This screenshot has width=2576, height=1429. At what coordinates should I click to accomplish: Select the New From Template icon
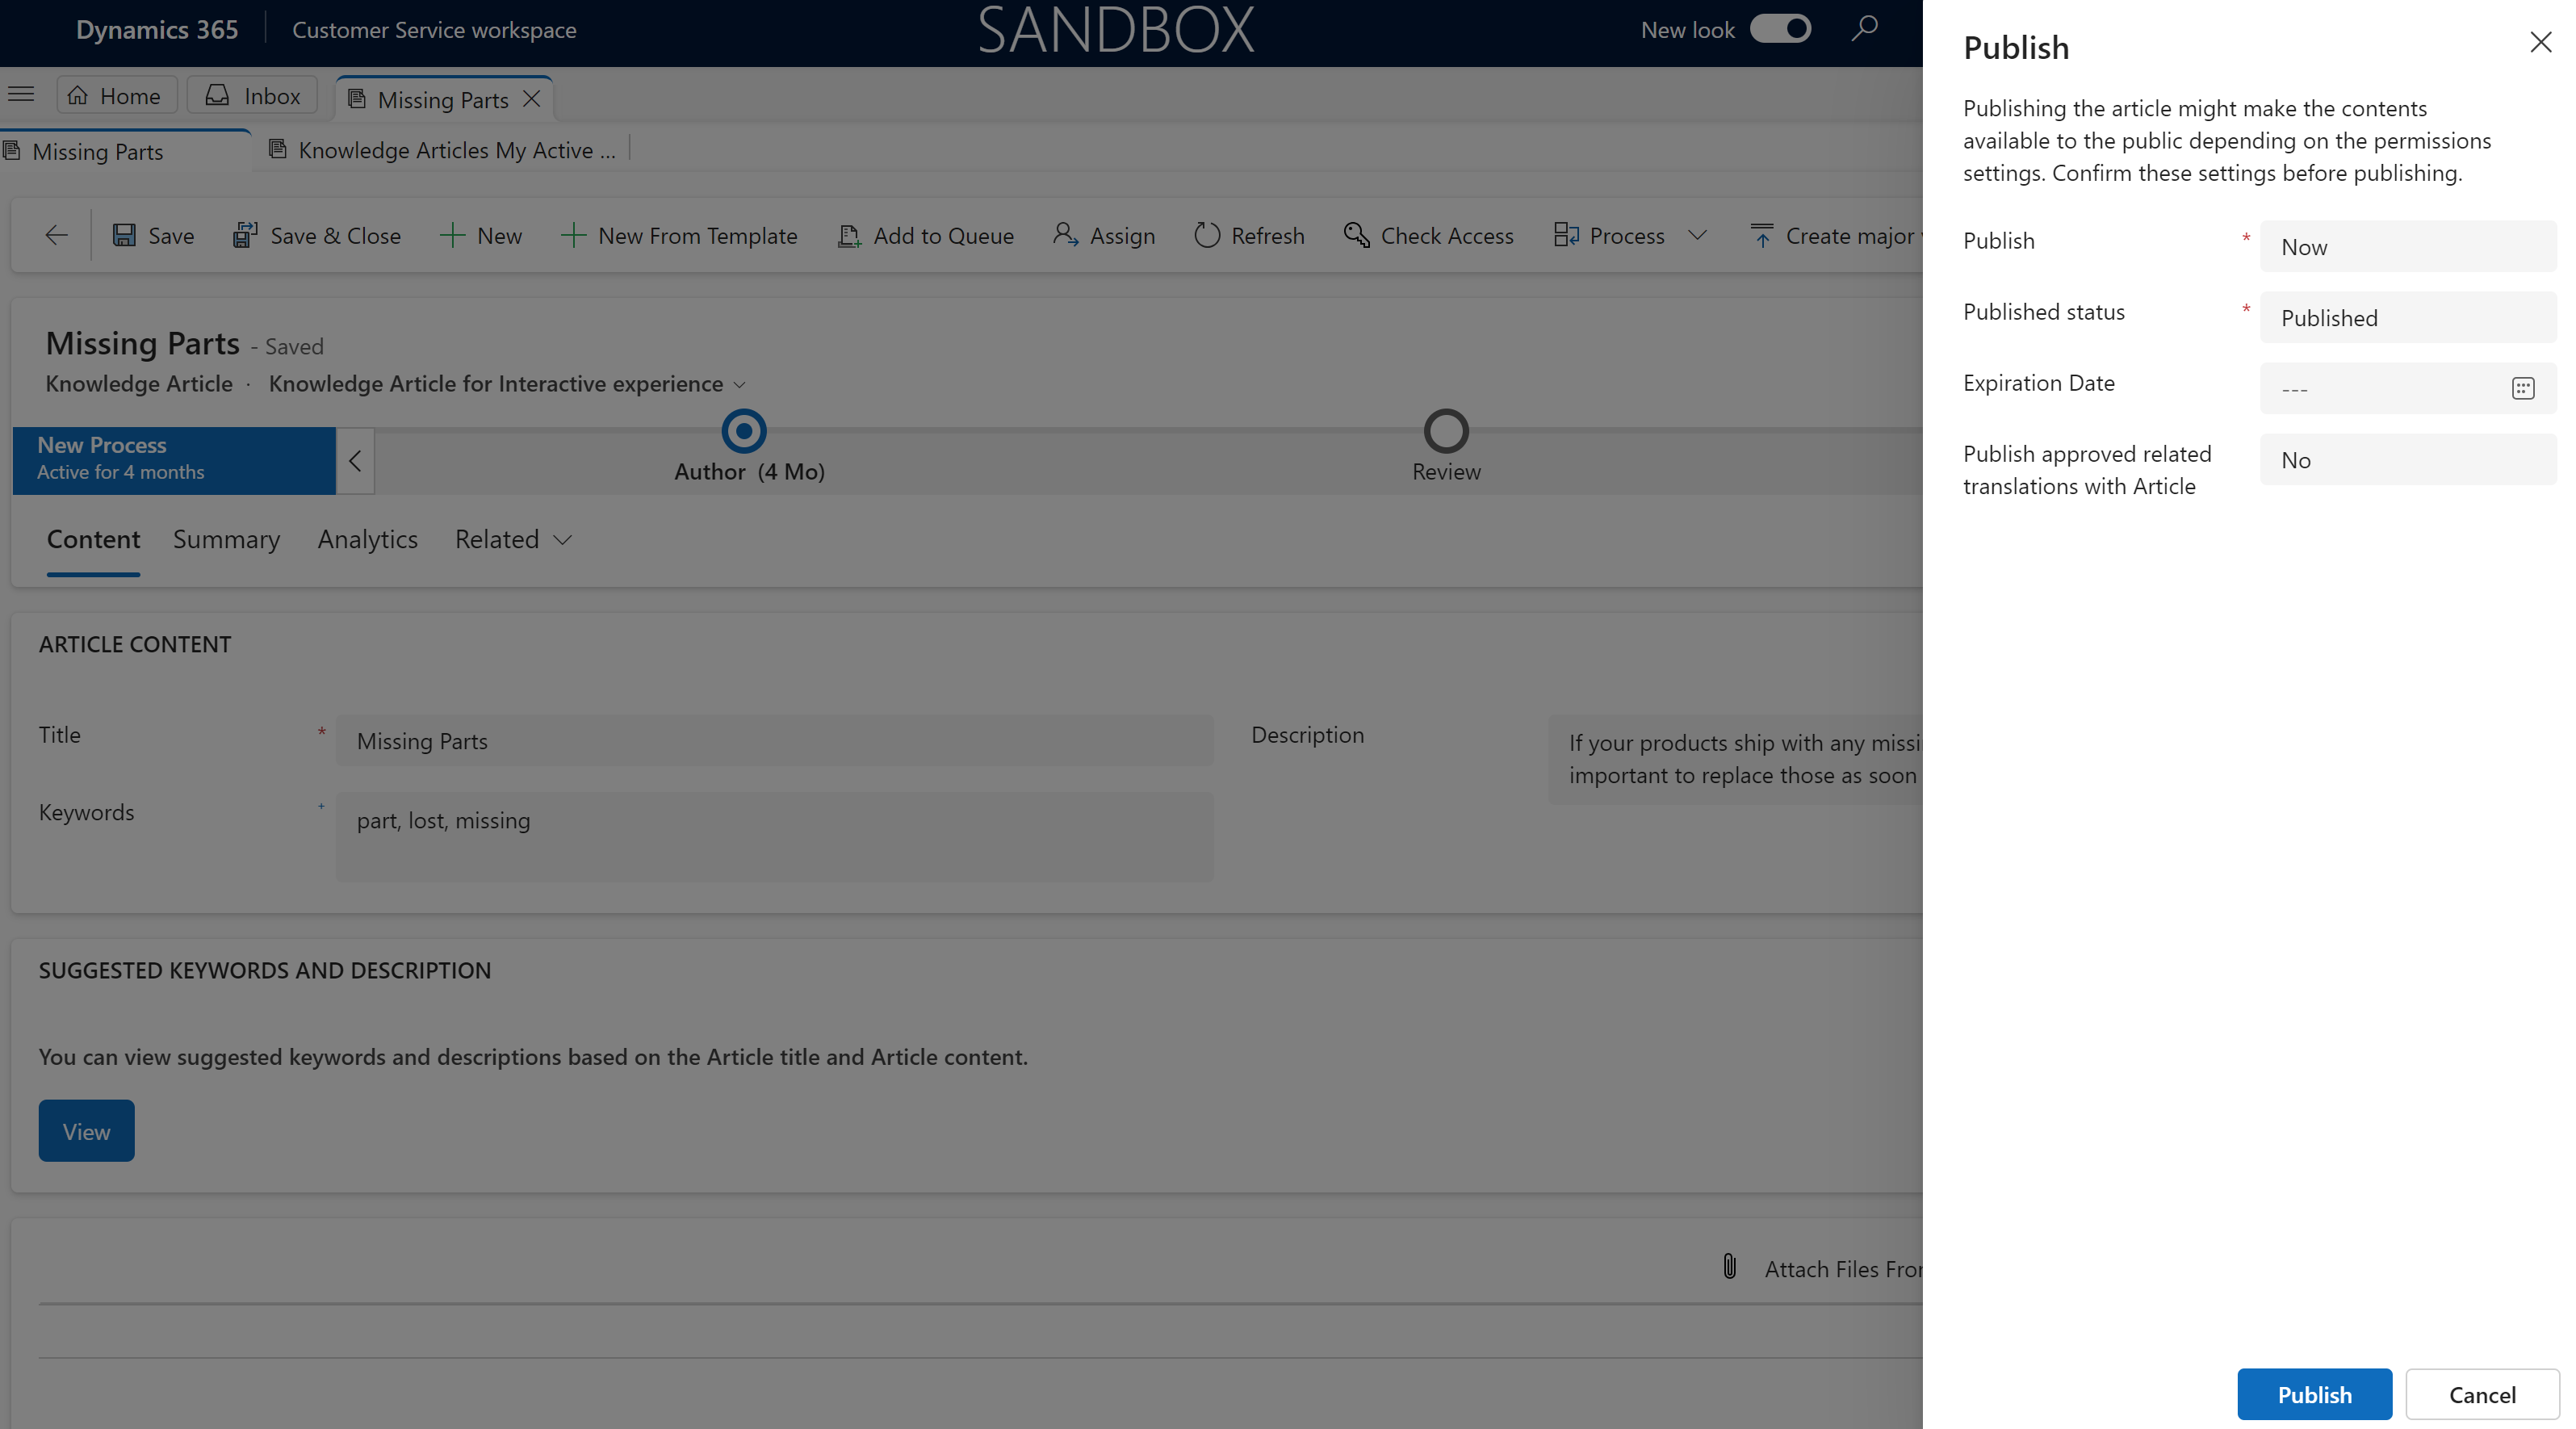click(x=572, y=234)
